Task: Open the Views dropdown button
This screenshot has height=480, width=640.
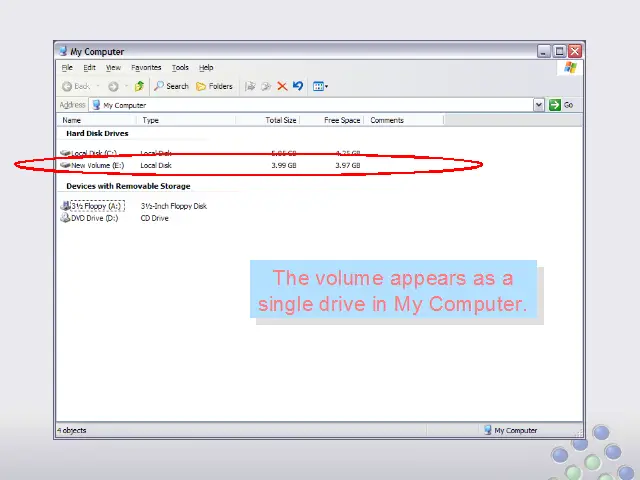Action: [320, 86]
